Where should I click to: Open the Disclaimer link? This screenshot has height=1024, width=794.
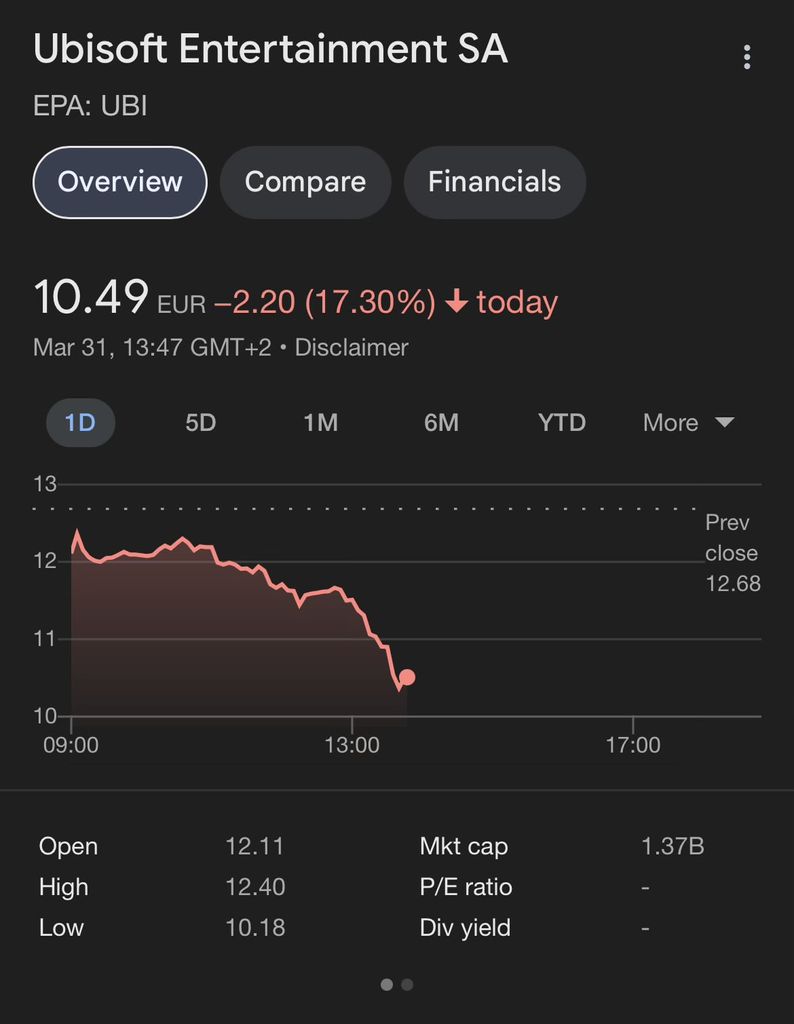coord(351,347)
